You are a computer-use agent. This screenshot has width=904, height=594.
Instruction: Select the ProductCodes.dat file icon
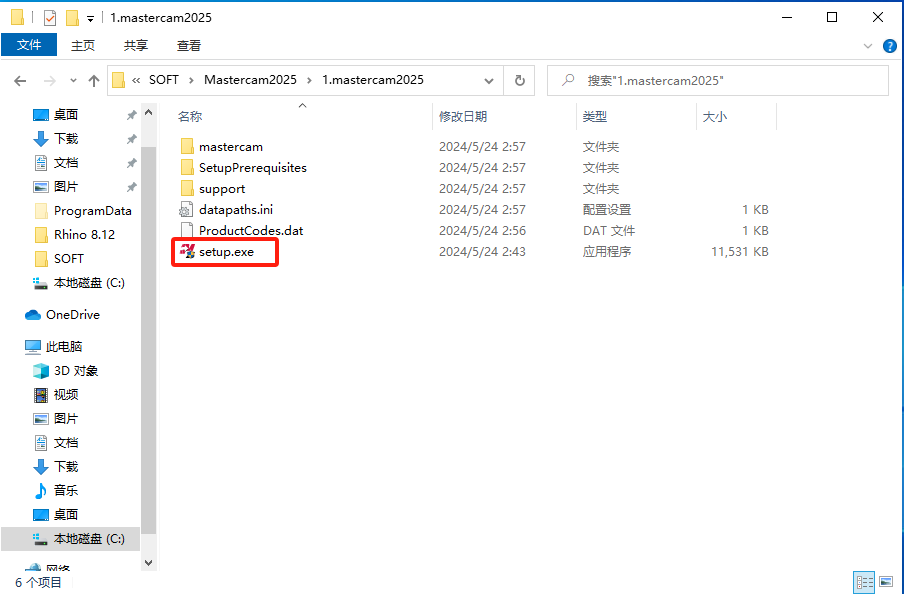point(187,231)
